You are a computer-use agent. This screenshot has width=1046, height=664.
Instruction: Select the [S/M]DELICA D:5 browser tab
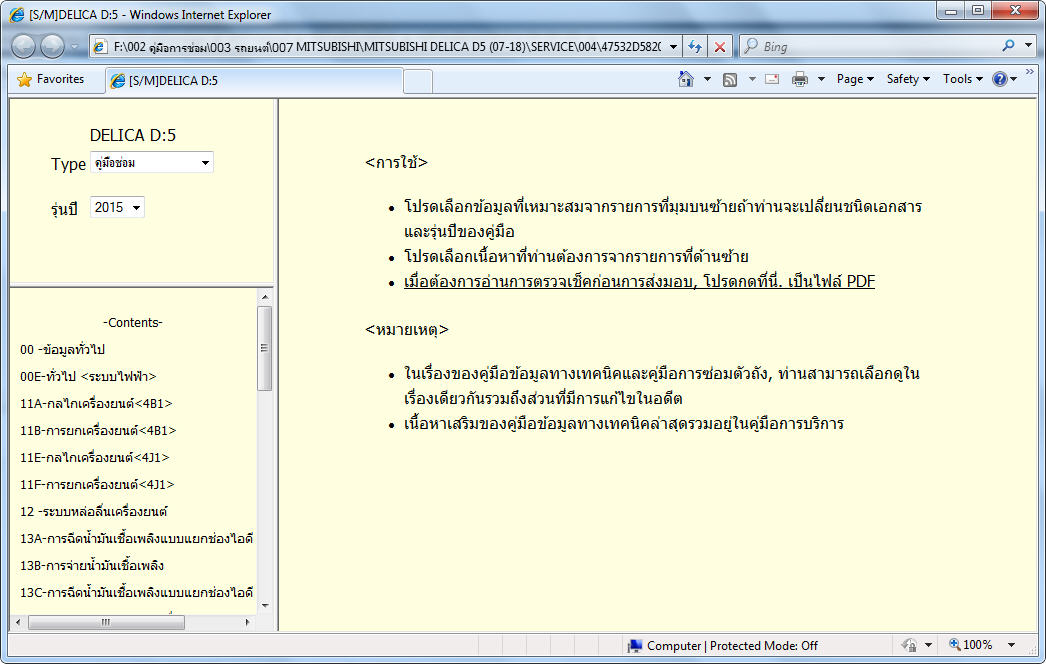tap(253, 80)
